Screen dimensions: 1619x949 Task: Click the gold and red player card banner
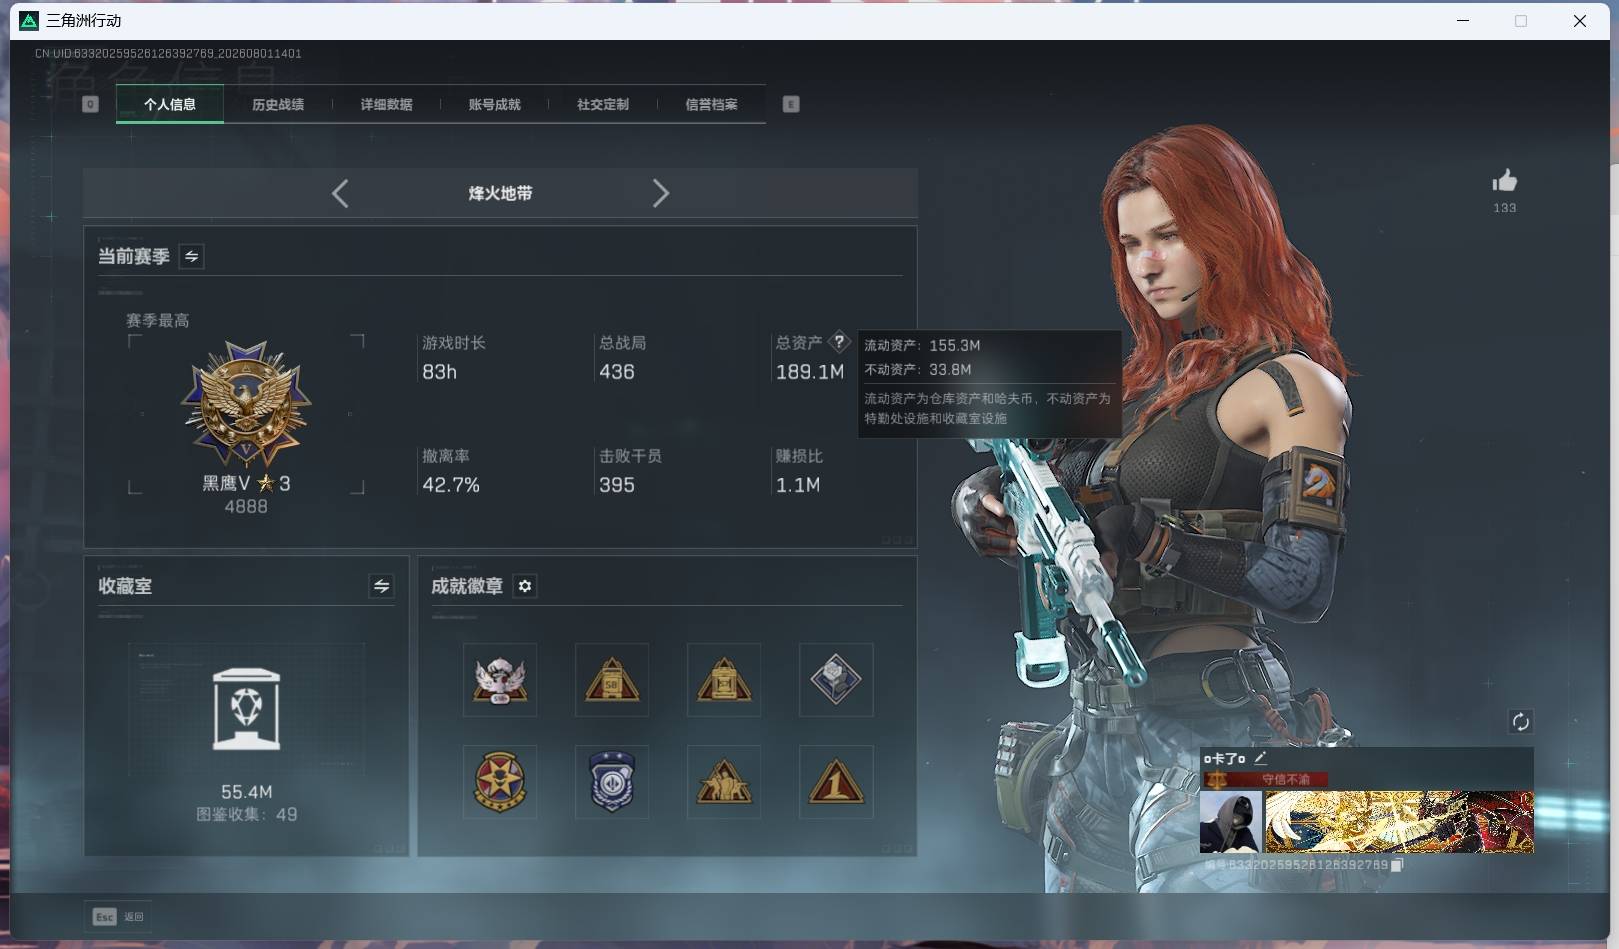point(1399,822)
